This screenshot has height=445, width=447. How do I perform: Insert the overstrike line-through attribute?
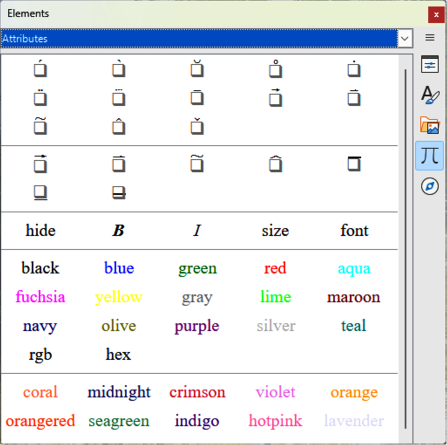coord(119,193)
